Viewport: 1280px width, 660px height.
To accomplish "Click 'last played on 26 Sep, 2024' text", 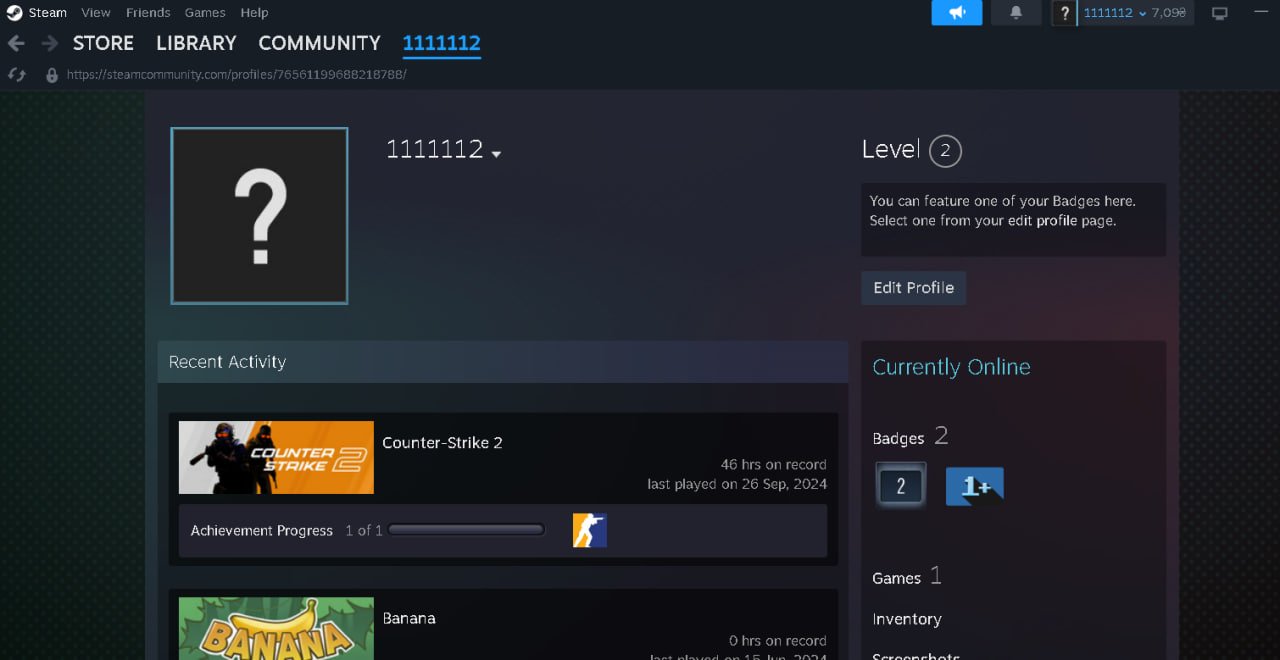I will [x=737, y=484].
